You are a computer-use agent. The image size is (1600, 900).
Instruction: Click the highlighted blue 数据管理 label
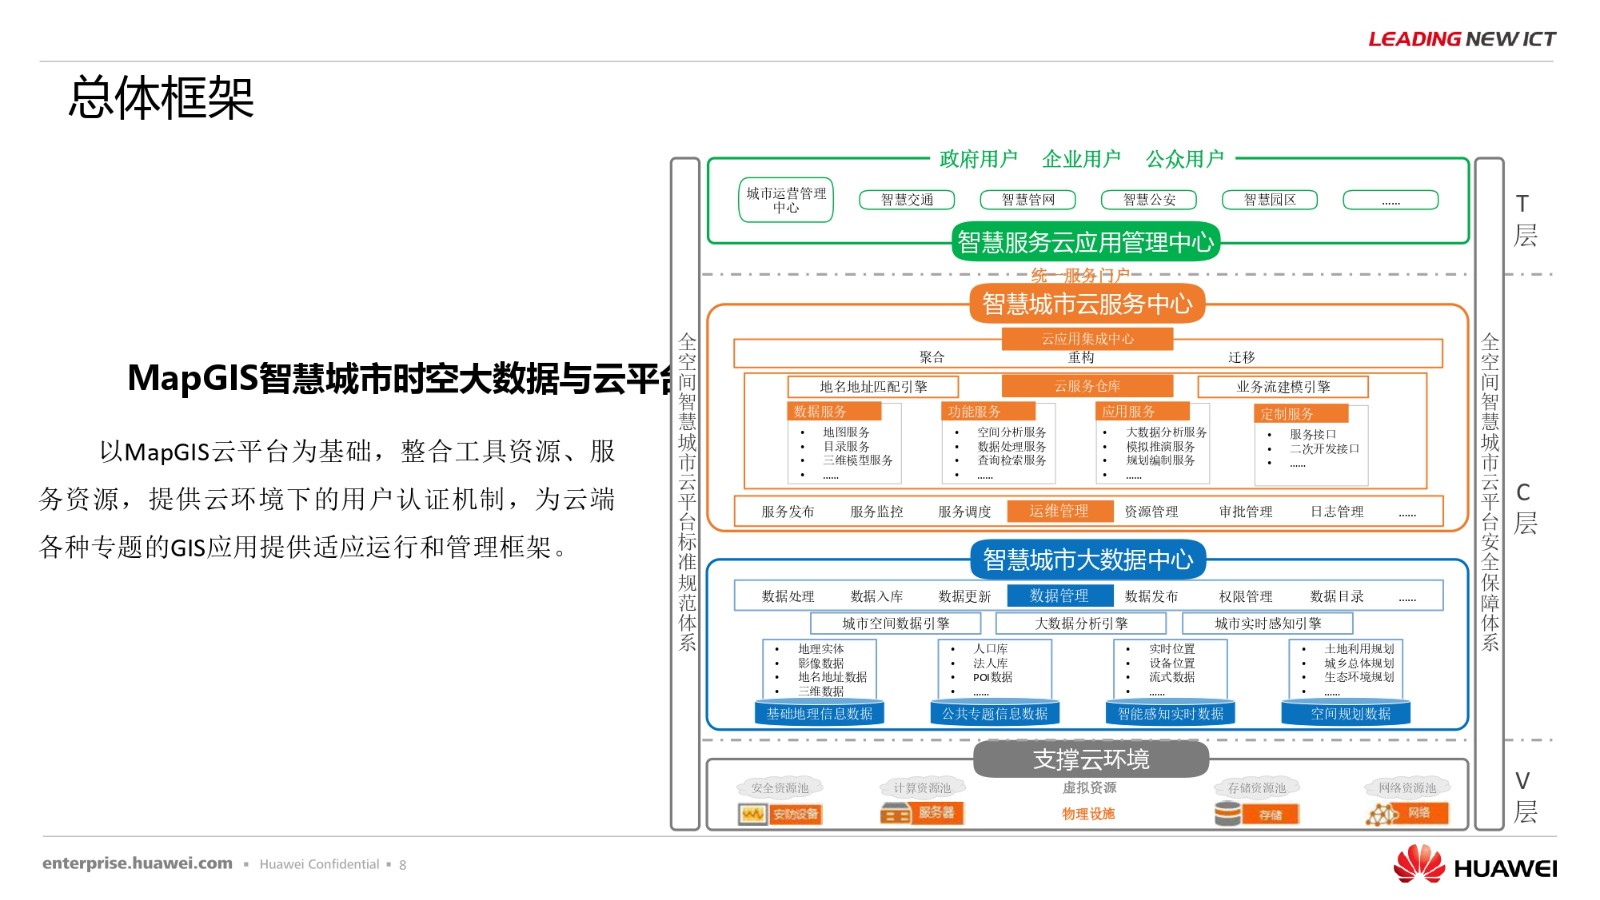(x=1059, y=596)
